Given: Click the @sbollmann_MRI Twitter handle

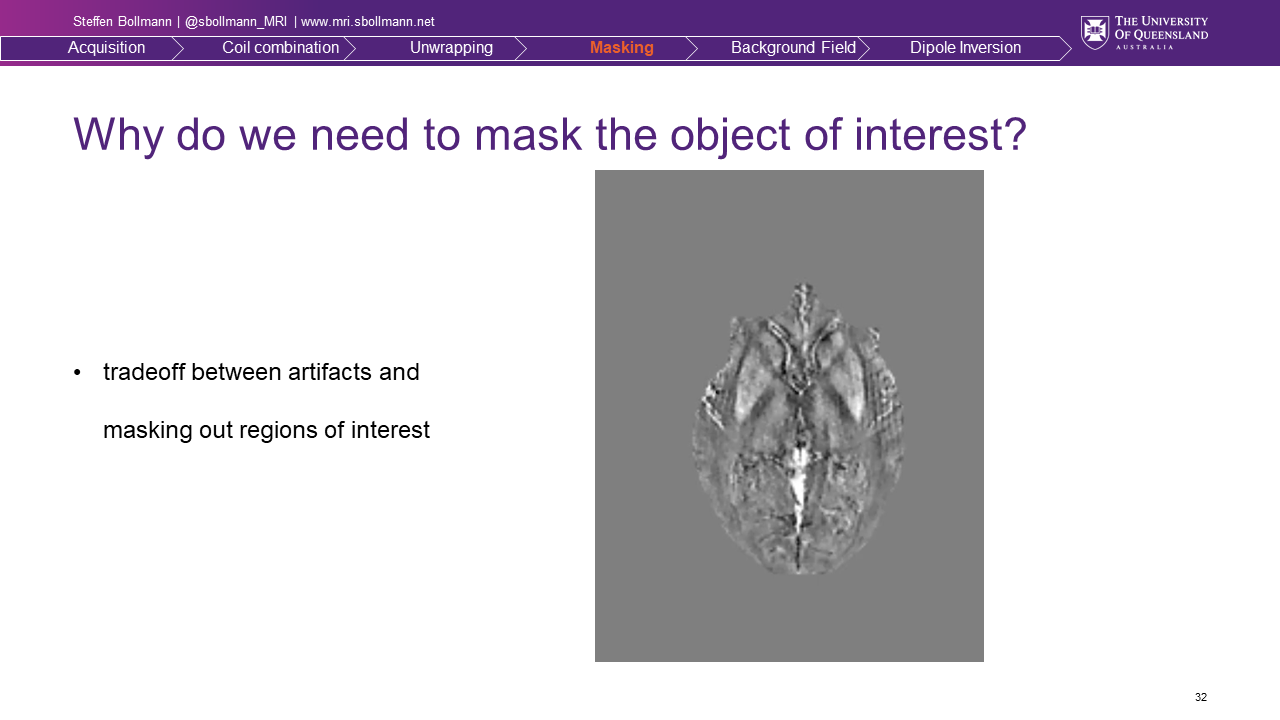Looking at the screenshot, I should pos(236,22).
